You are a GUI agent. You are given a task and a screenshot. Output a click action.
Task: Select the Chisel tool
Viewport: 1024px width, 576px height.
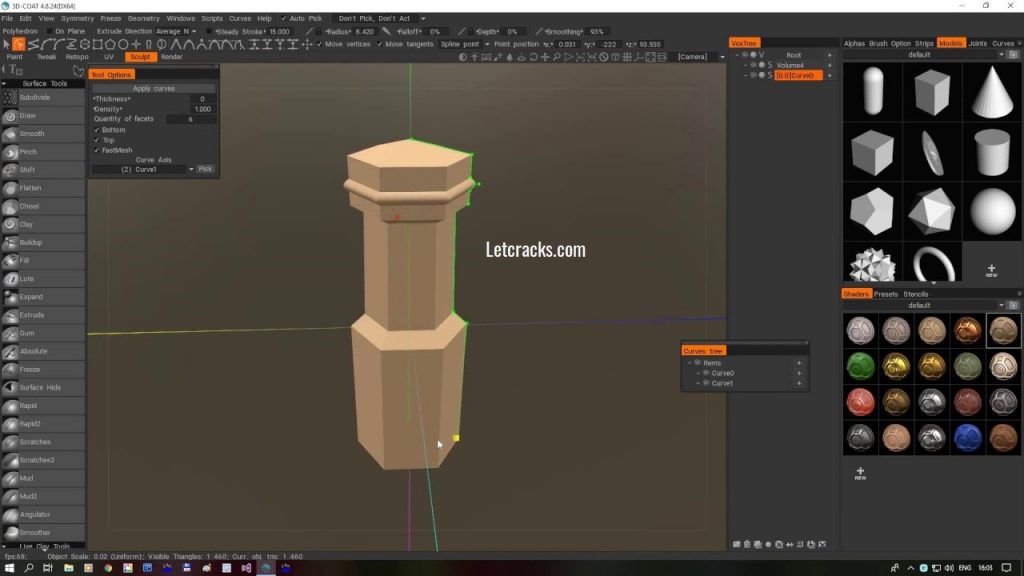click(x=43, y=206)
